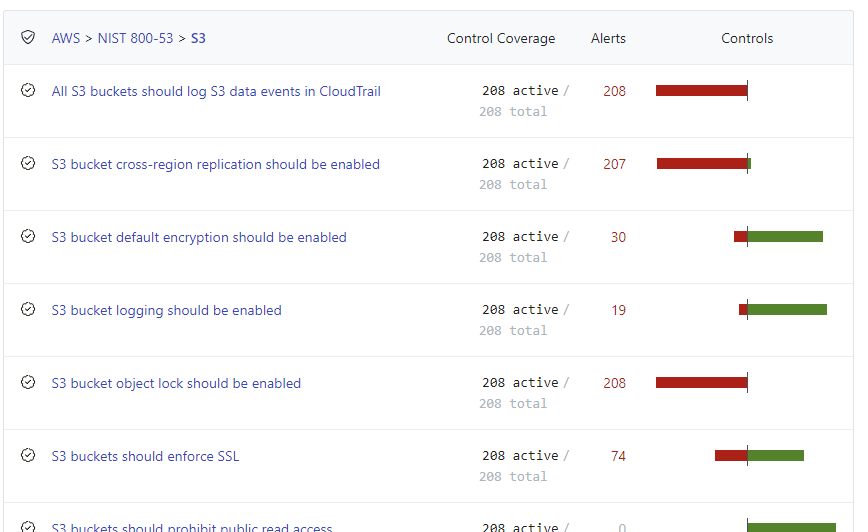
Task: Open All S3 buckets should log S3 data events
Action: coord(216,91)
